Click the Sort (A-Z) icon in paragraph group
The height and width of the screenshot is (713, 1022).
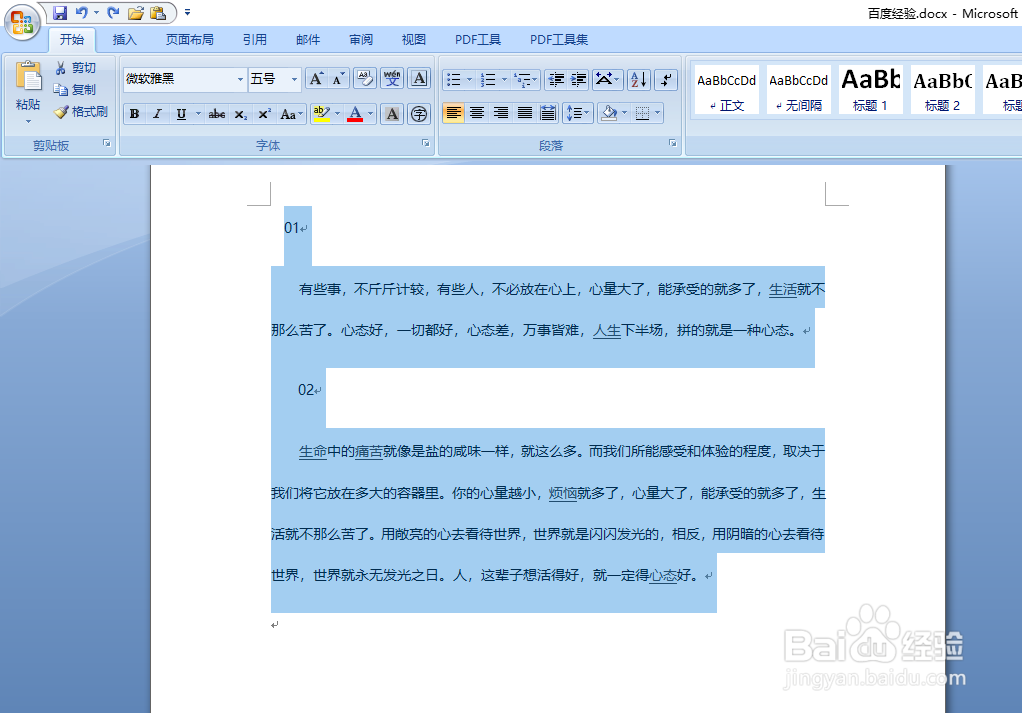(638, 80)
